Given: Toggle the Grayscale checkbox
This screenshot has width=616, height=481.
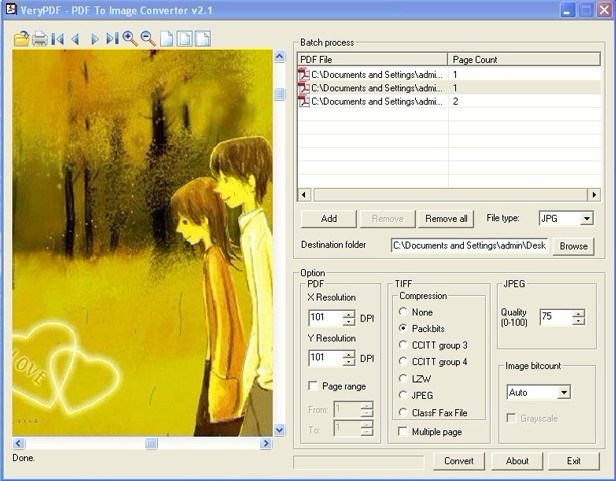Looking at the screenshot, I should point(511,418).
